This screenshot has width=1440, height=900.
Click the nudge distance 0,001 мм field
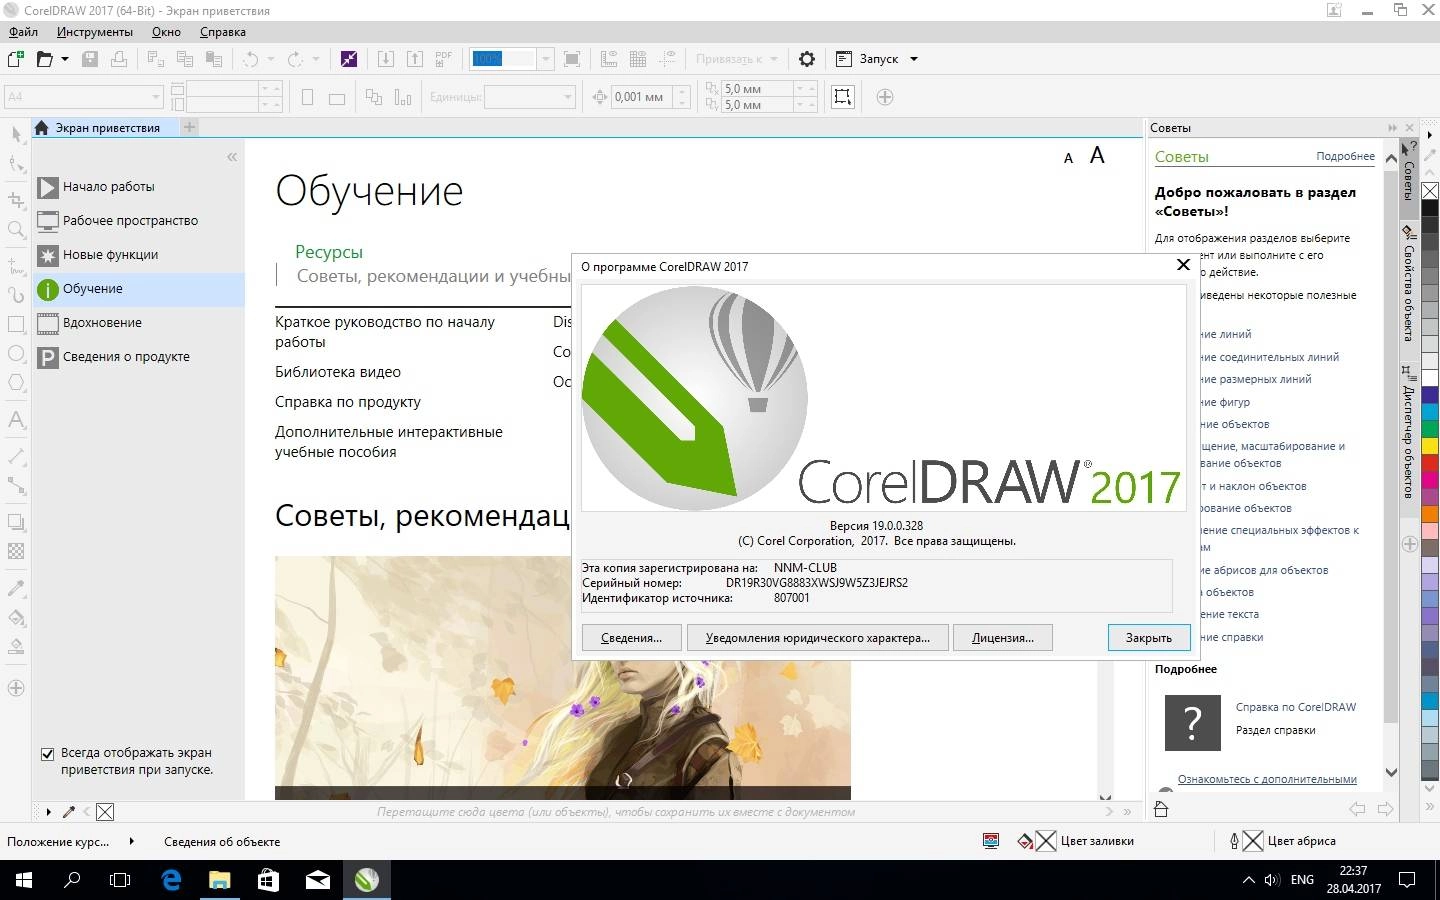[641, 97]
